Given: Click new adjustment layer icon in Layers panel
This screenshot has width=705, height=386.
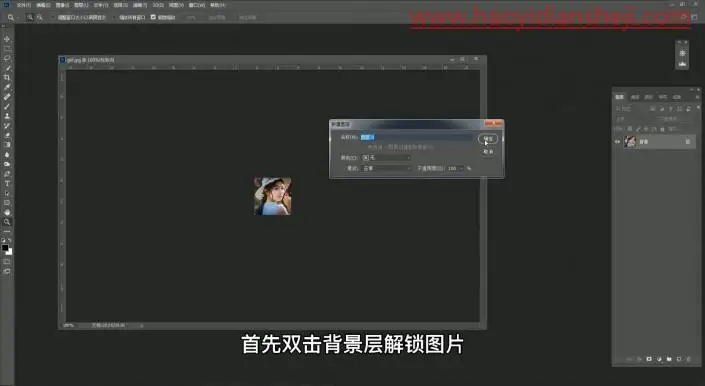Looking at the screenshot, I should coord(659,359).
